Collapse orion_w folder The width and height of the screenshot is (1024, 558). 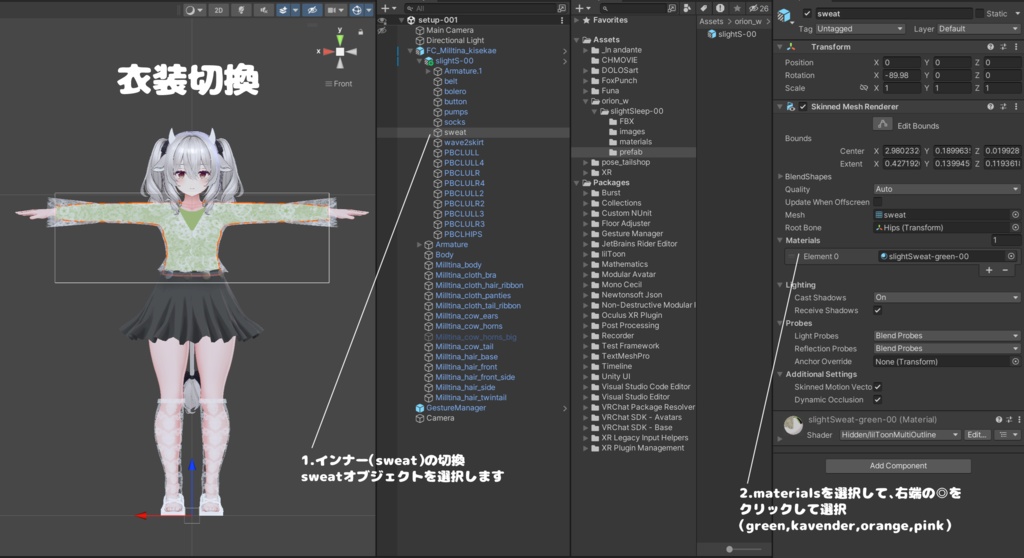pyautogui.click(x=585, y=101)
